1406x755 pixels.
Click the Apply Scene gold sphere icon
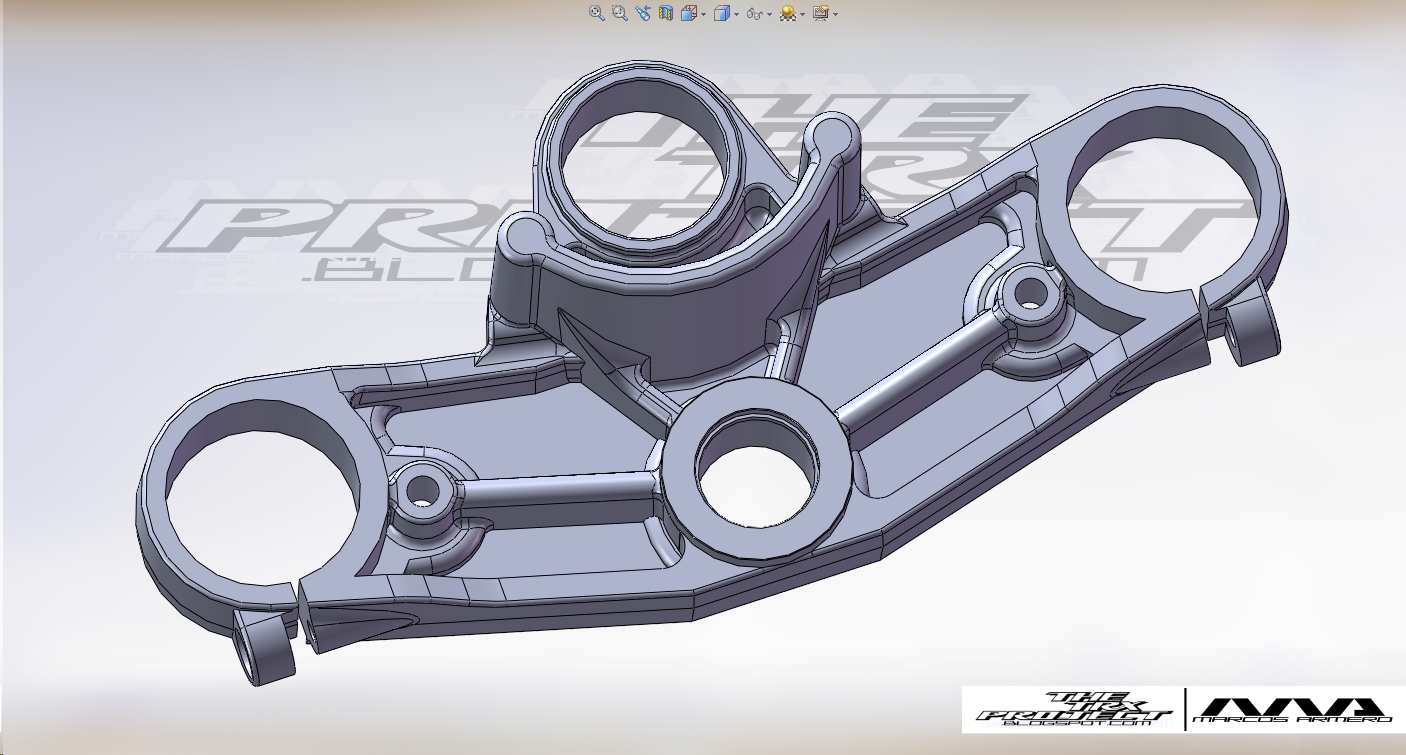point(788,13)
